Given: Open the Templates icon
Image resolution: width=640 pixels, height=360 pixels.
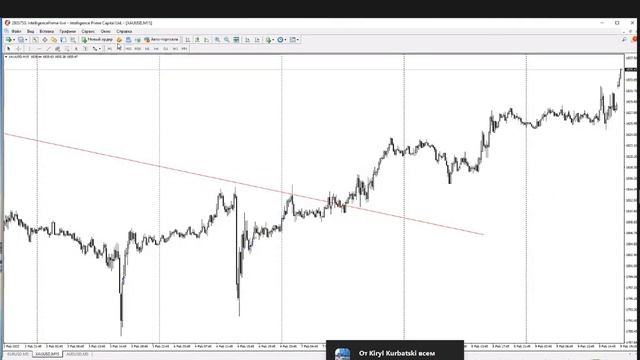Looking at the screenshot, I should (293, 40).
